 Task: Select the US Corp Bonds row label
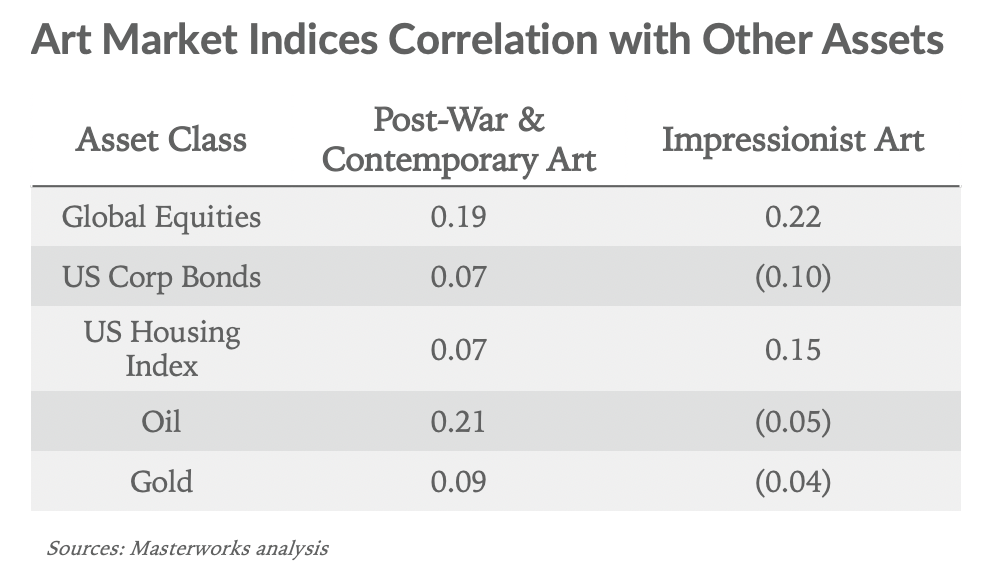click(161, 276)
